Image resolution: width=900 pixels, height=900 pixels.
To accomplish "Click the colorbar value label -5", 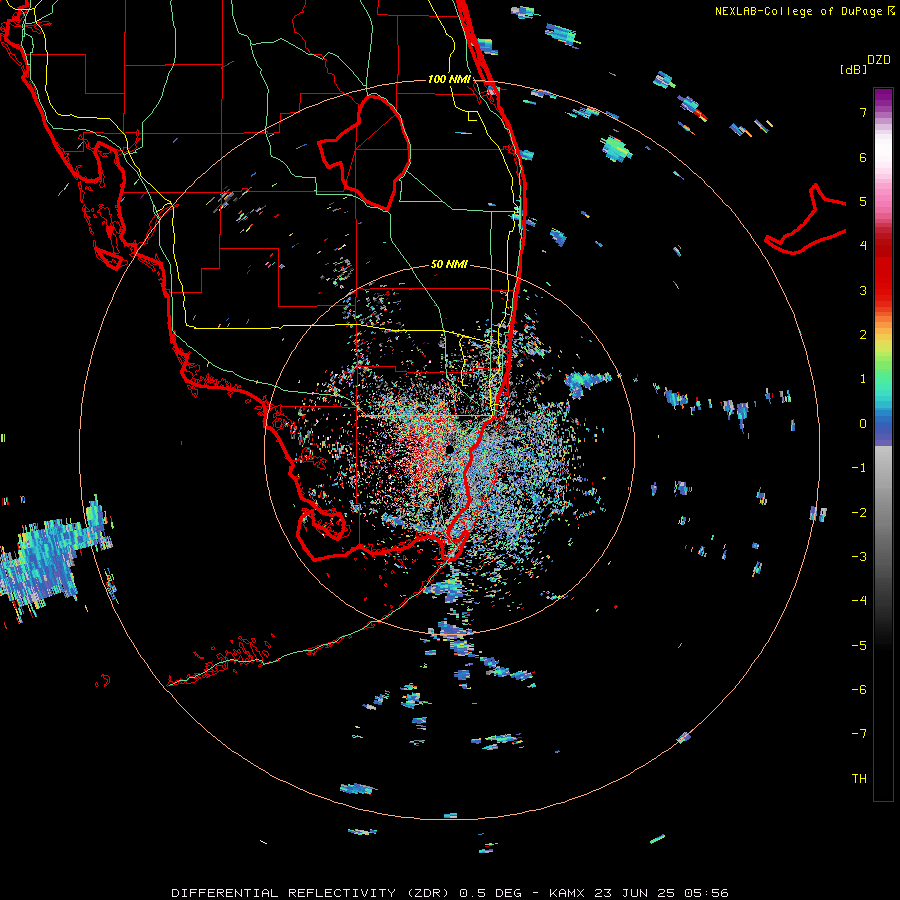I will [x=859, y=645].
